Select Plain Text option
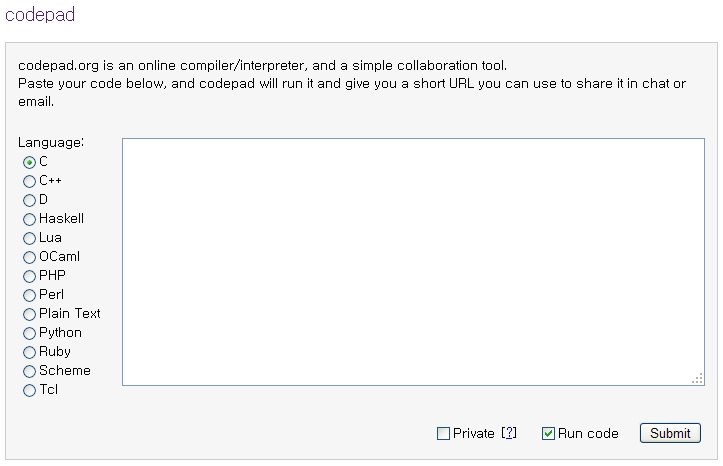 [x=29, y=314]
